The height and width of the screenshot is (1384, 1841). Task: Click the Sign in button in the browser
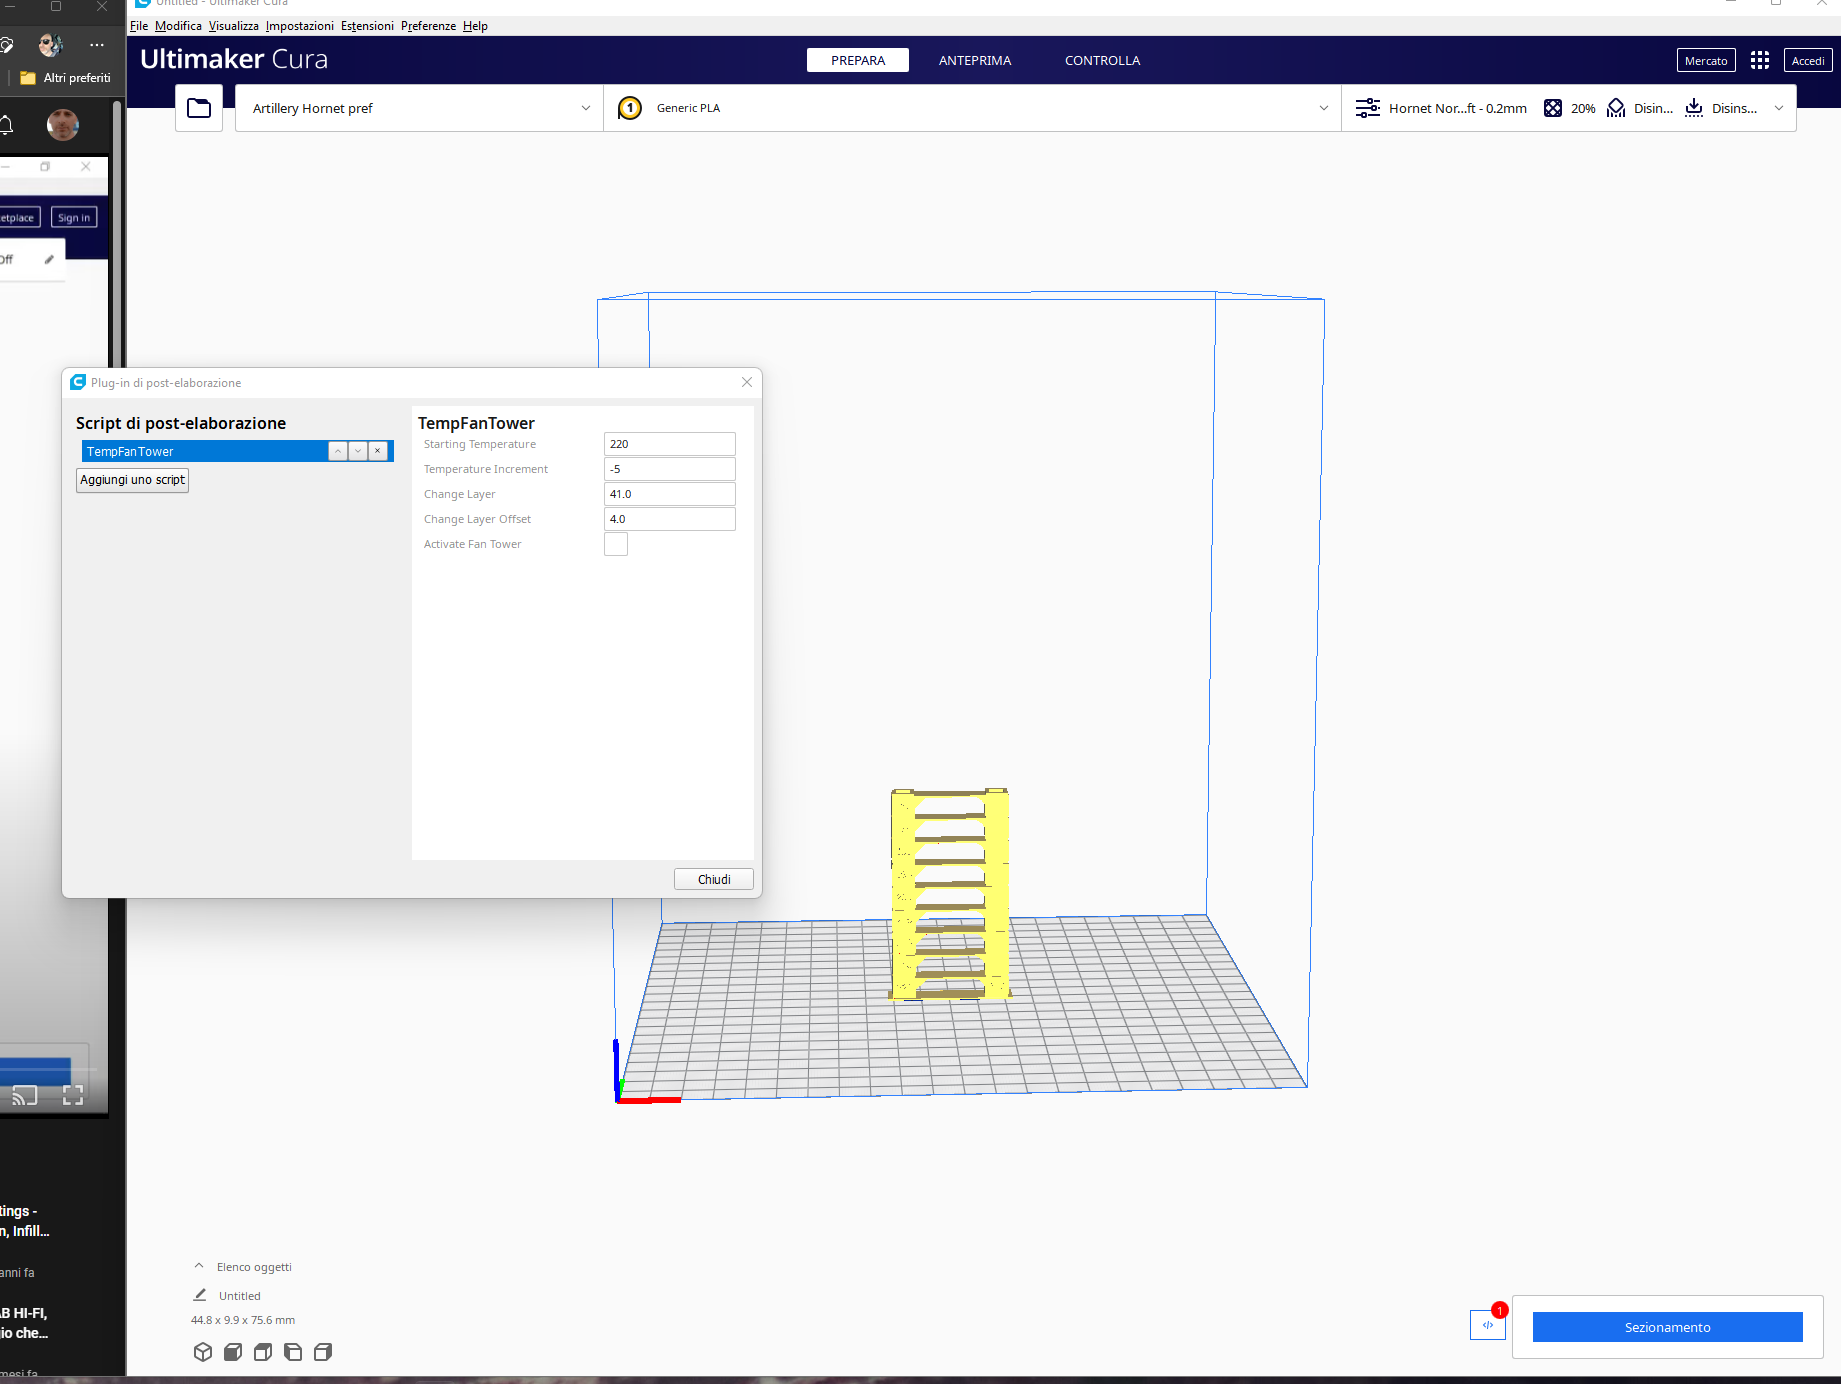pyautogui.click(x=74, y=218)
